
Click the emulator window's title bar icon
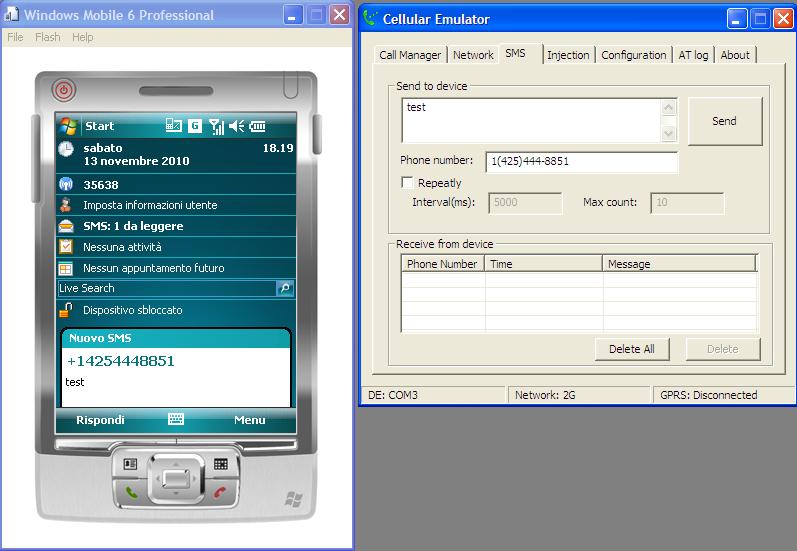(x=11, y=15)
